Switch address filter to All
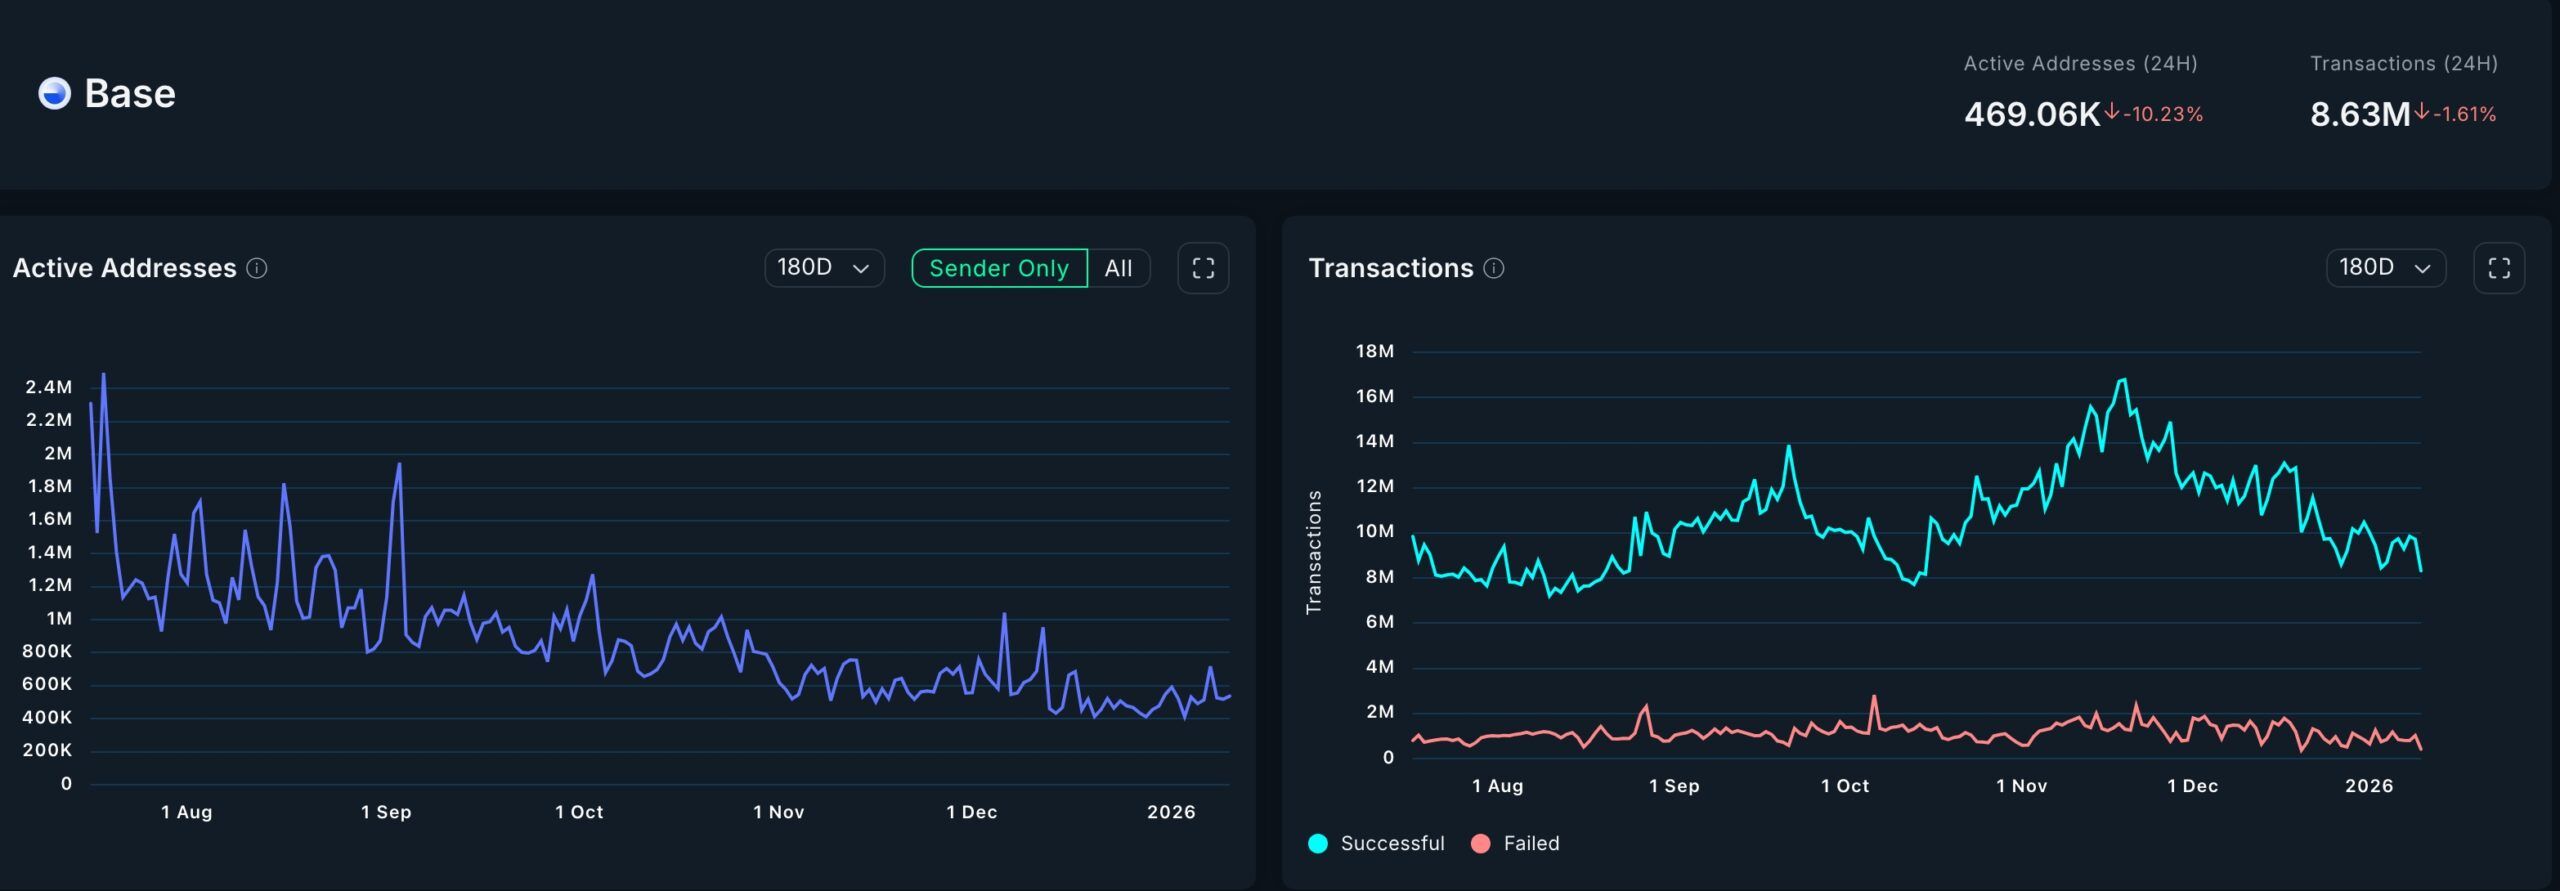This screenshot has height=891, width=2560. pos(1118,268)
